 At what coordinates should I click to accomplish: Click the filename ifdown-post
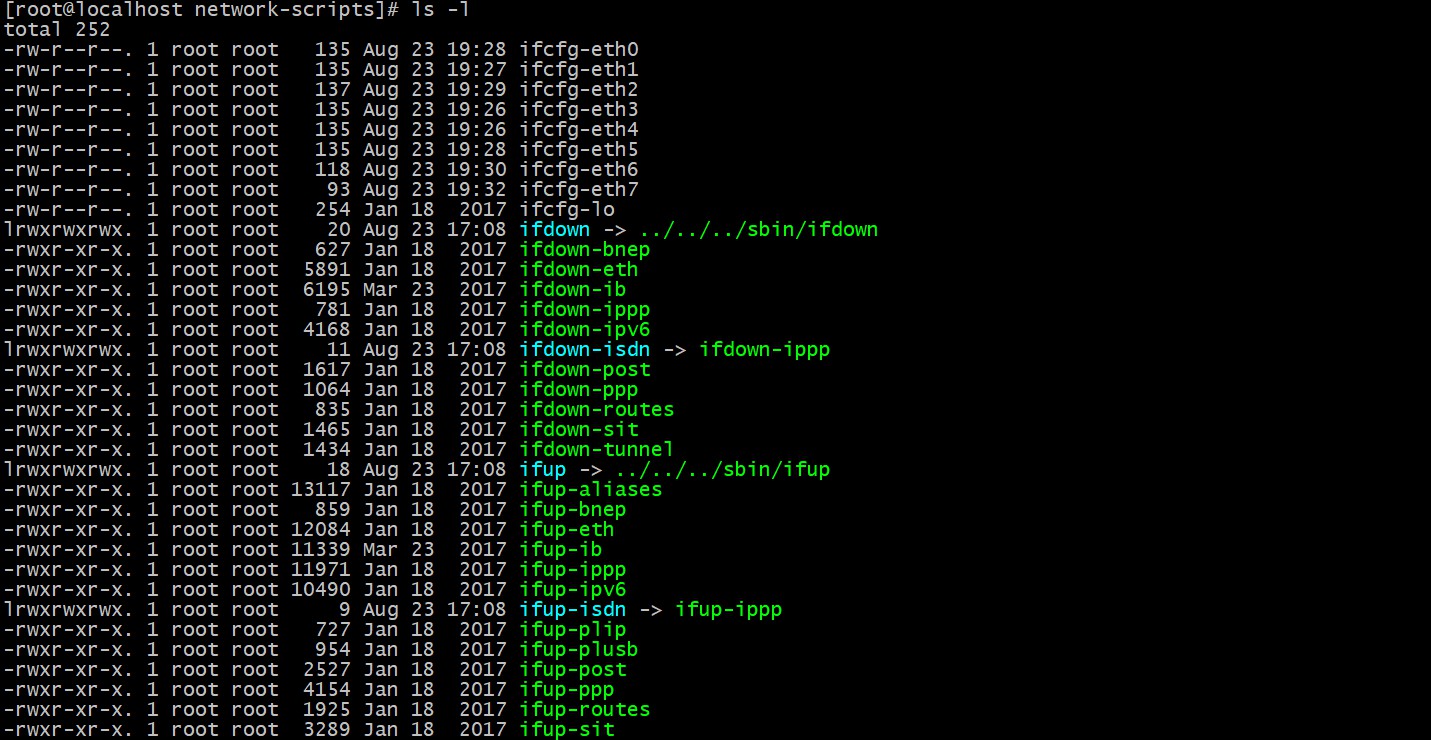pos(585,370)
